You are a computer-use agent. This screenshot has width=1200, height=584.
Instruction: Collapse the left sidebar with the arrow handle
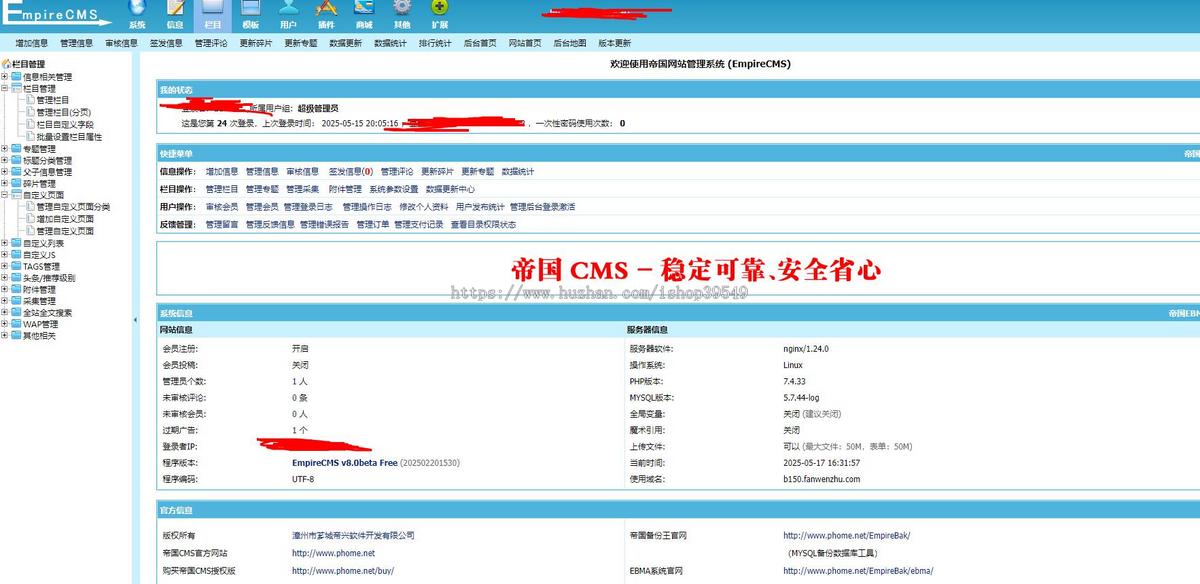[135, 320]
